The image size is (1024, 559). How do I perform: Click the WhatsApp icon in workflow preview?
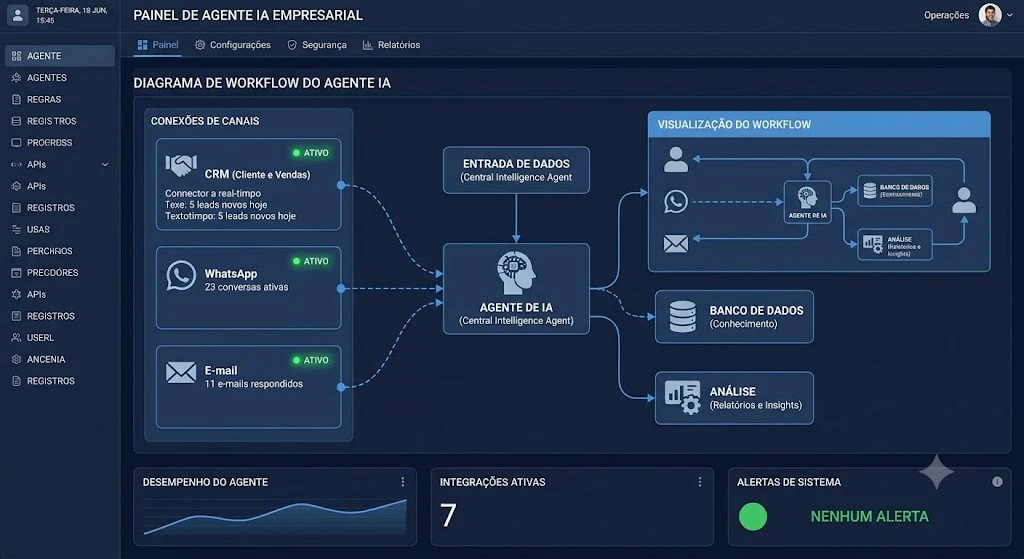[676, 201]
